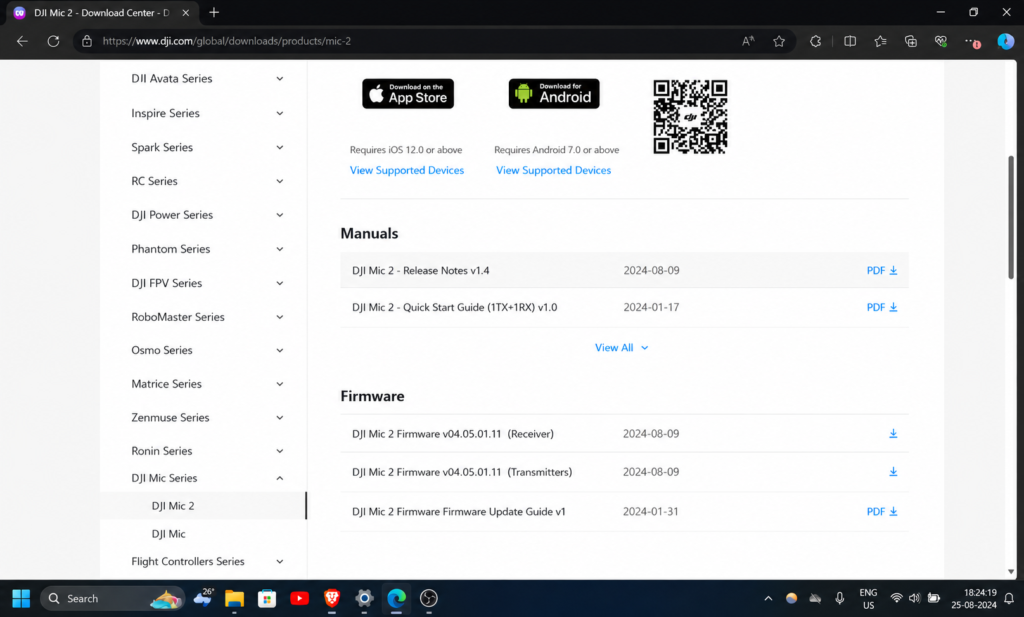
Task: Open File Explorer from taskbar
Action: [234, 598]
